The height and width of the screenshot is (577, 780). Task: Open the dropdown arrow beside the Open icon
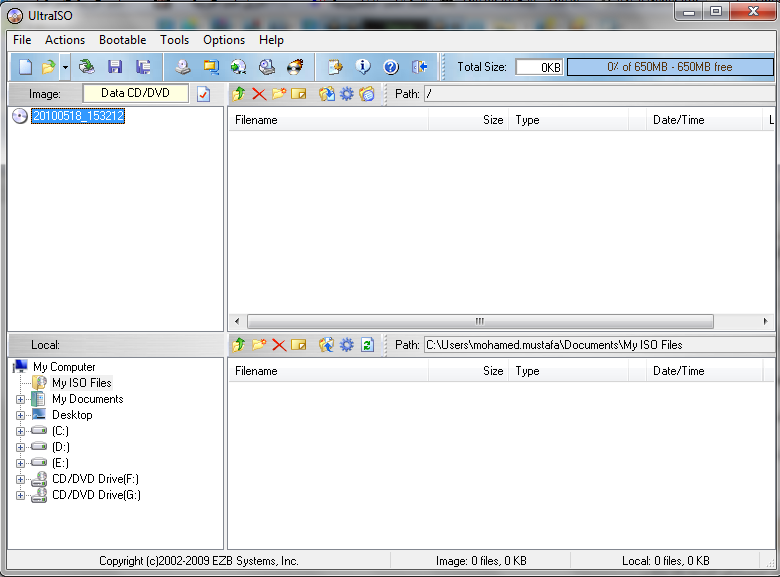click(65, 67)
